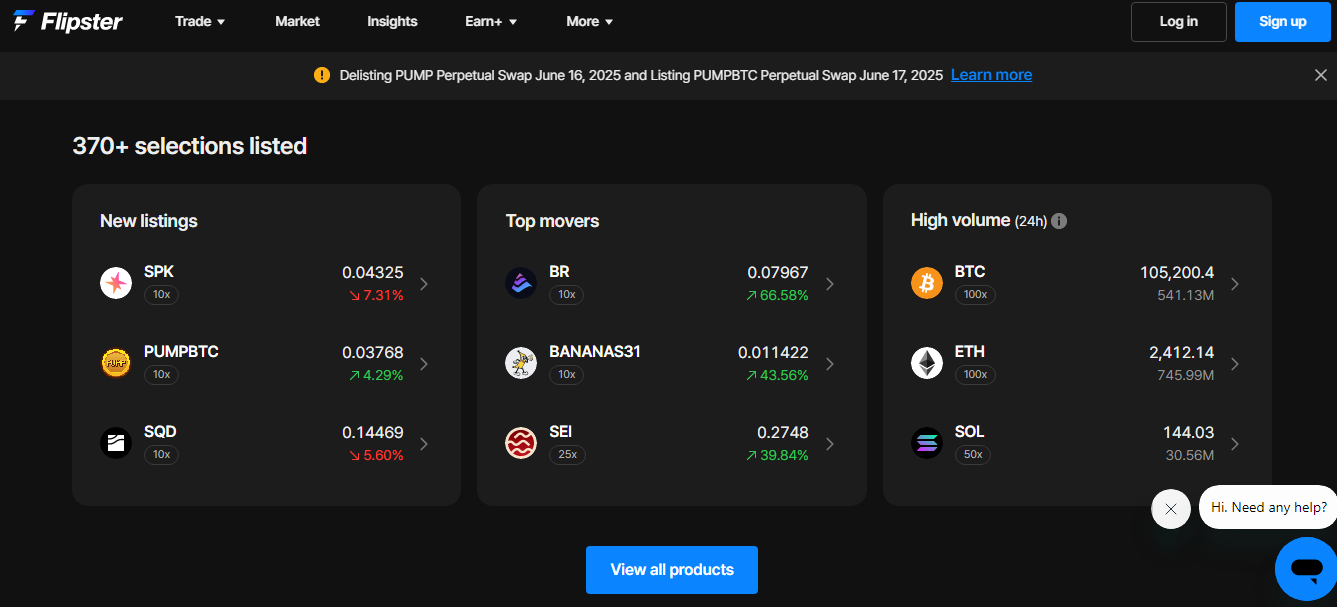Viewport: 1337px width, 607px height.
Task: Click the New listings heading
Action: (x=149, y=221)
